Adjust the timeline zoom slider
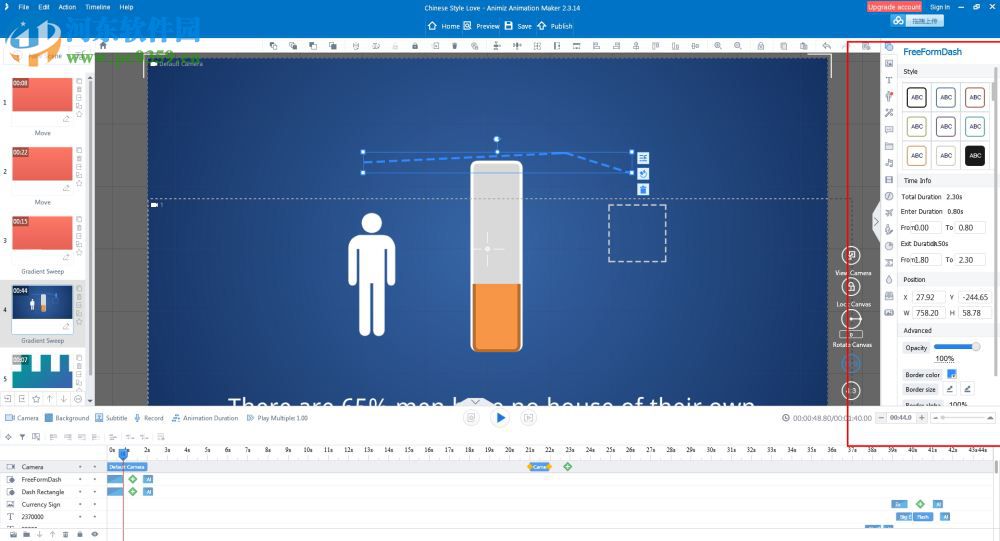Viewport: 1000px width, 541px height. click(x=964, y=418)
